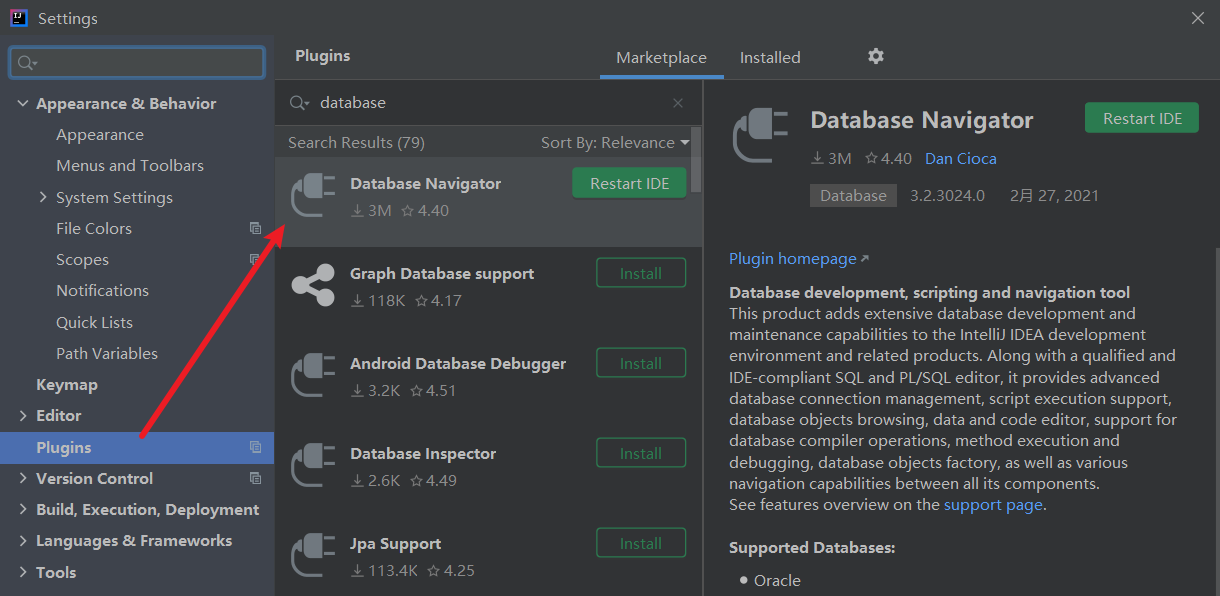Image resolution: width=1220 pixels, height=596 pixels.
Task: Click the large Database Navigator detail icon
Action: pyautogui.click(x=760, y=135)
